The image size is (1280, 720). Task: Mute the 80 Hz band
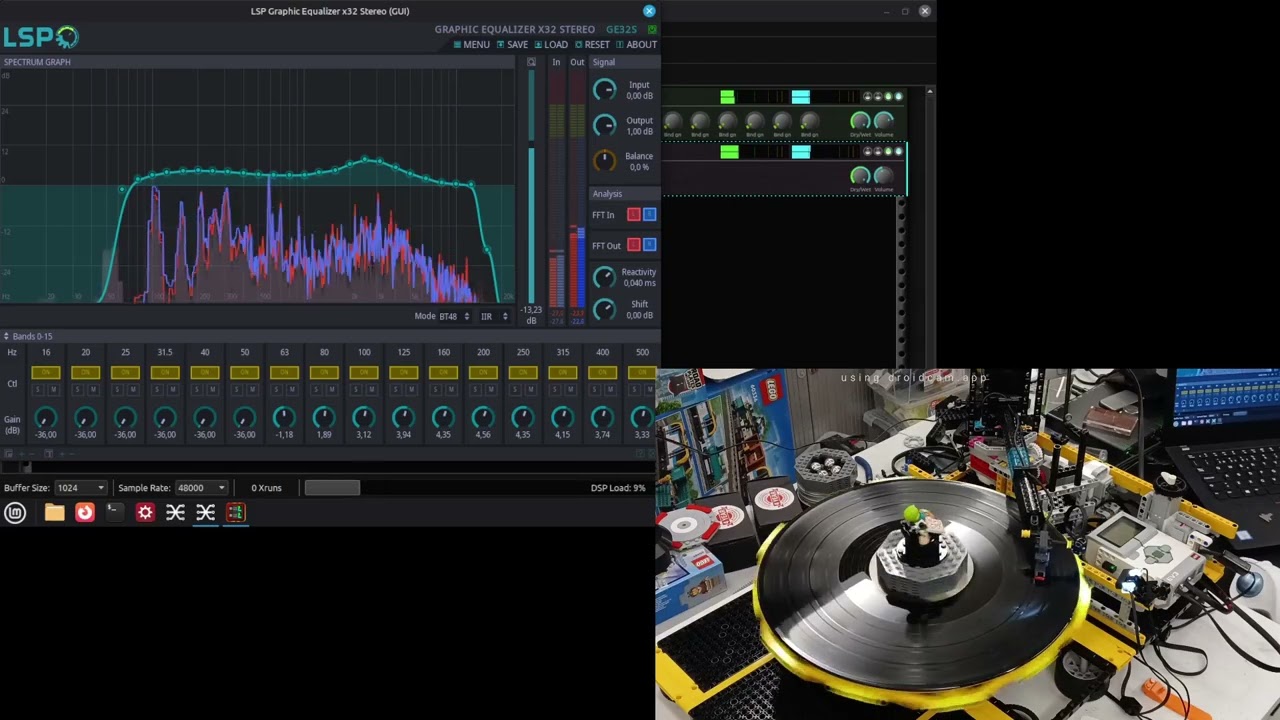click(332, 390)
